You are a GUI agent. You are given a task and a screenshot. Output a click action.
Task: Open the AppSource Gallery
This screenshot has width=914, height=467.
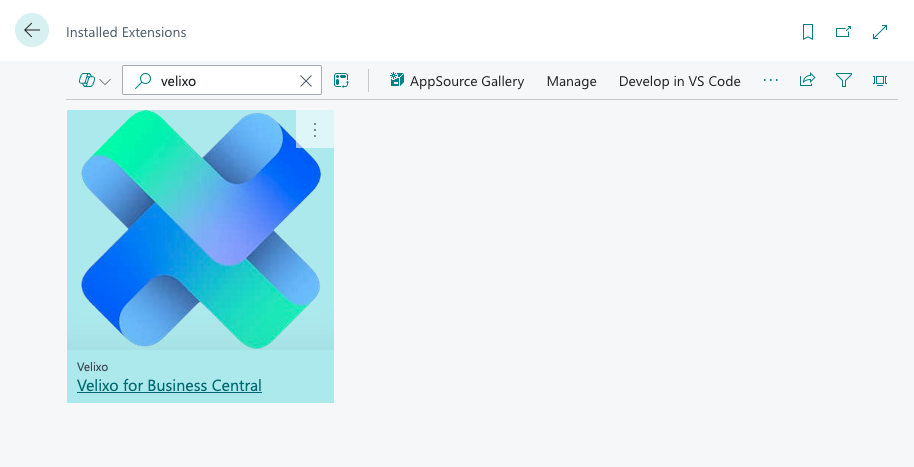(x=457, y=81)
